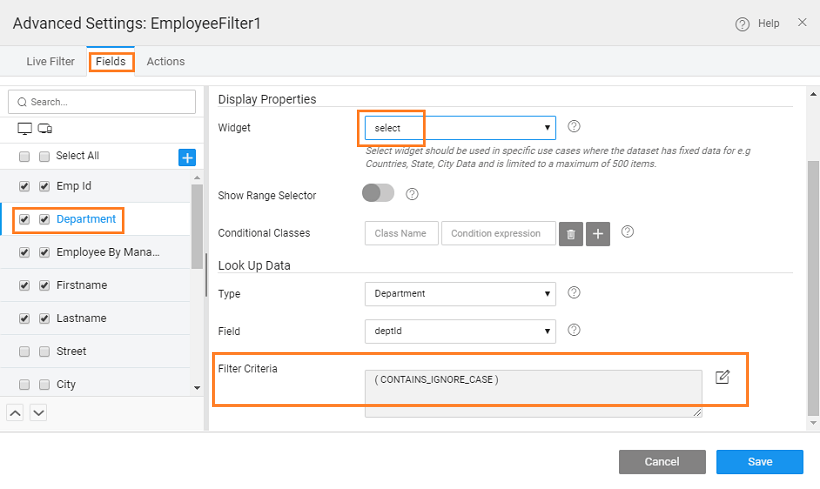Toggle the Show Range Selector switch
The width and height of the screenshot is (820, 489).
tap(379, 193)
